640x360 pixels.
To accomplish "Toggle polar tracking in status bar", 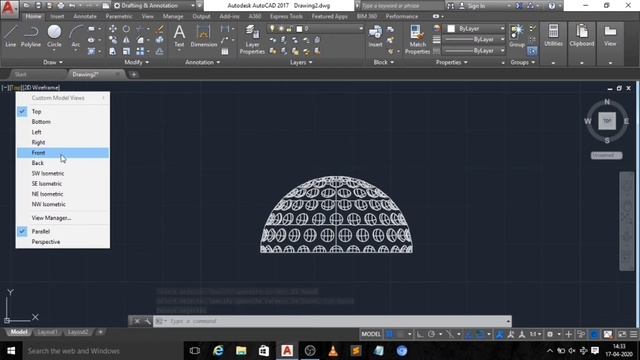I will click(431, 334).
